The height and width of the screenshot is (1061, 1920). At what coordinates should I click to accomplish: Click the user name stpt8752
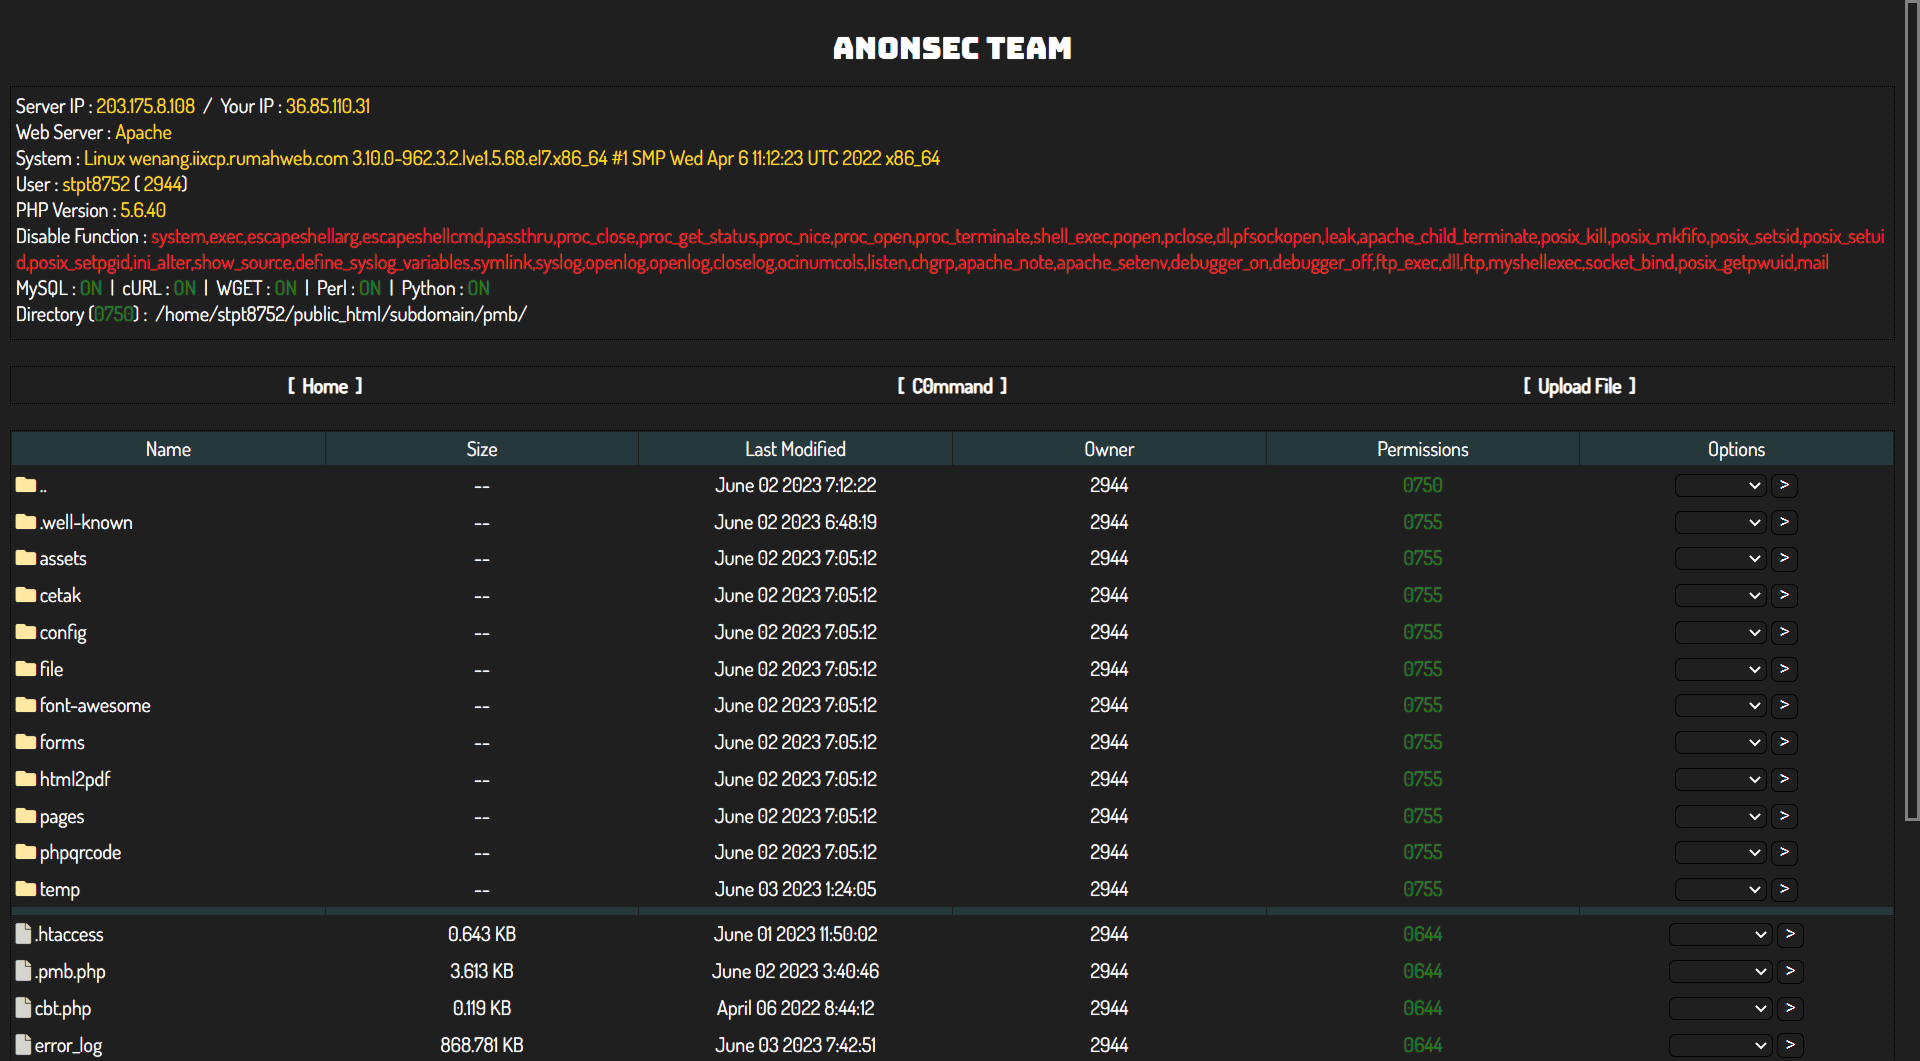[96, 184]
